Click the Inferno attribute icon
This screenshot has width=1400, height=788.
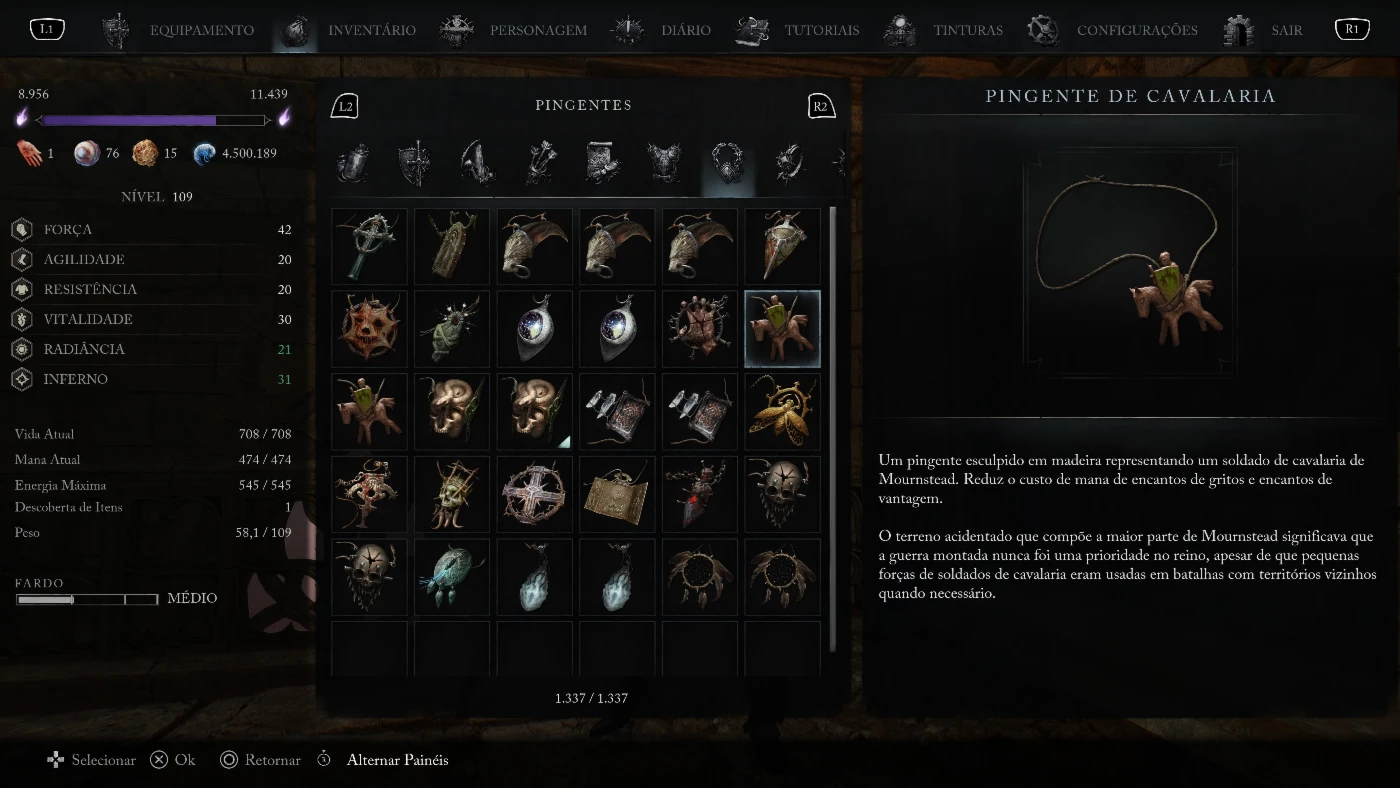(22, 379)
